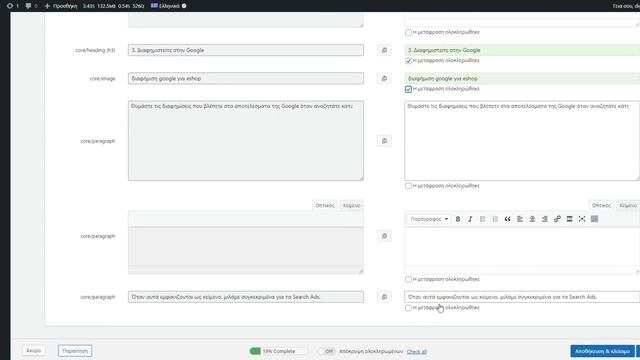Align text left in the editor toolbar

point(520,219)
